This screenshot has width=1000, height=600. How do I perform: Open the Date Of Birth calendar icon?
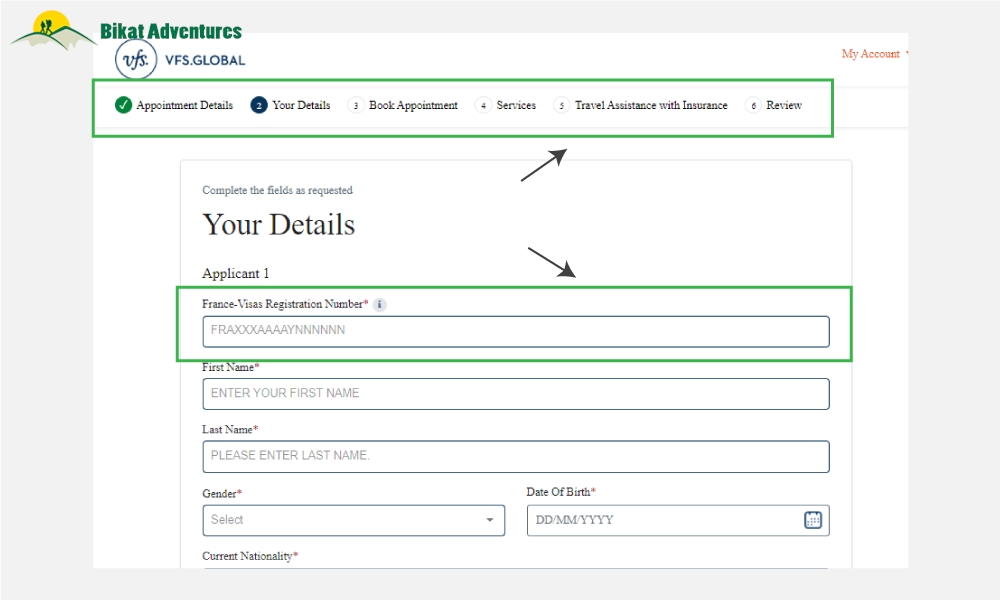pyautogui.click(x=812, y=520)
